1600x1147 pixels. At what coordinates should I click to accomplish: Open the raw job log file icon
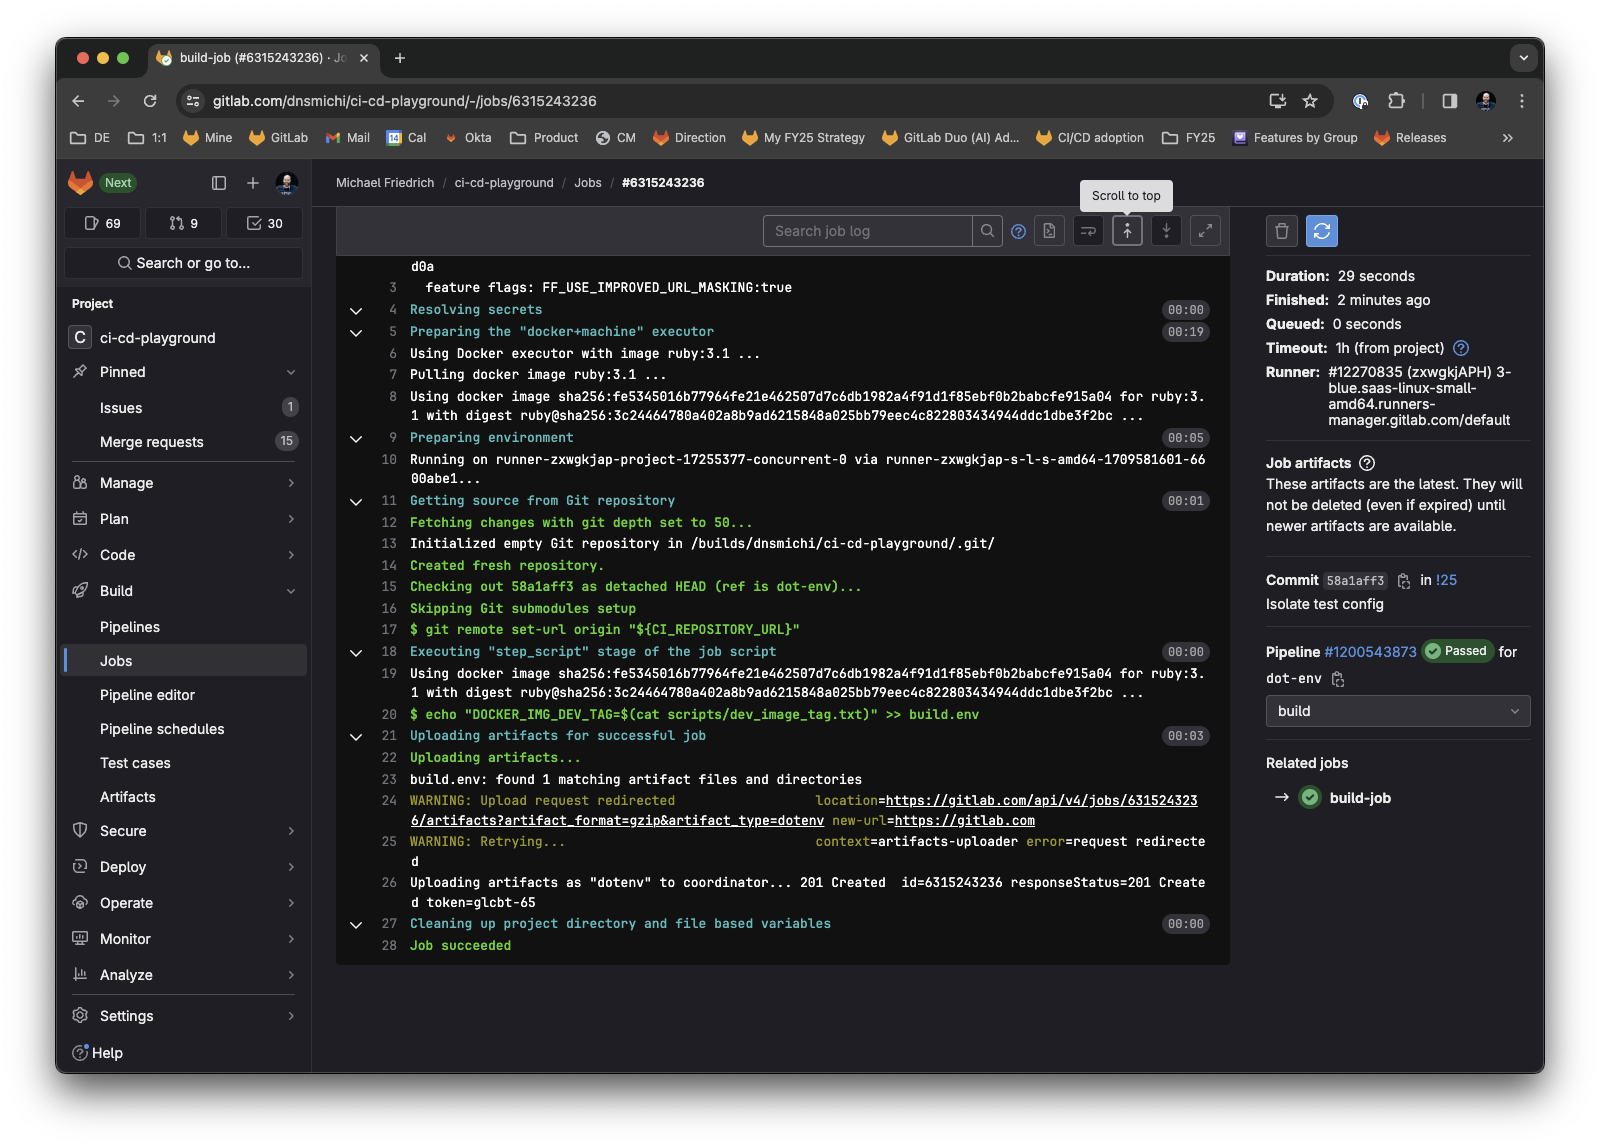pos(1049,230)
